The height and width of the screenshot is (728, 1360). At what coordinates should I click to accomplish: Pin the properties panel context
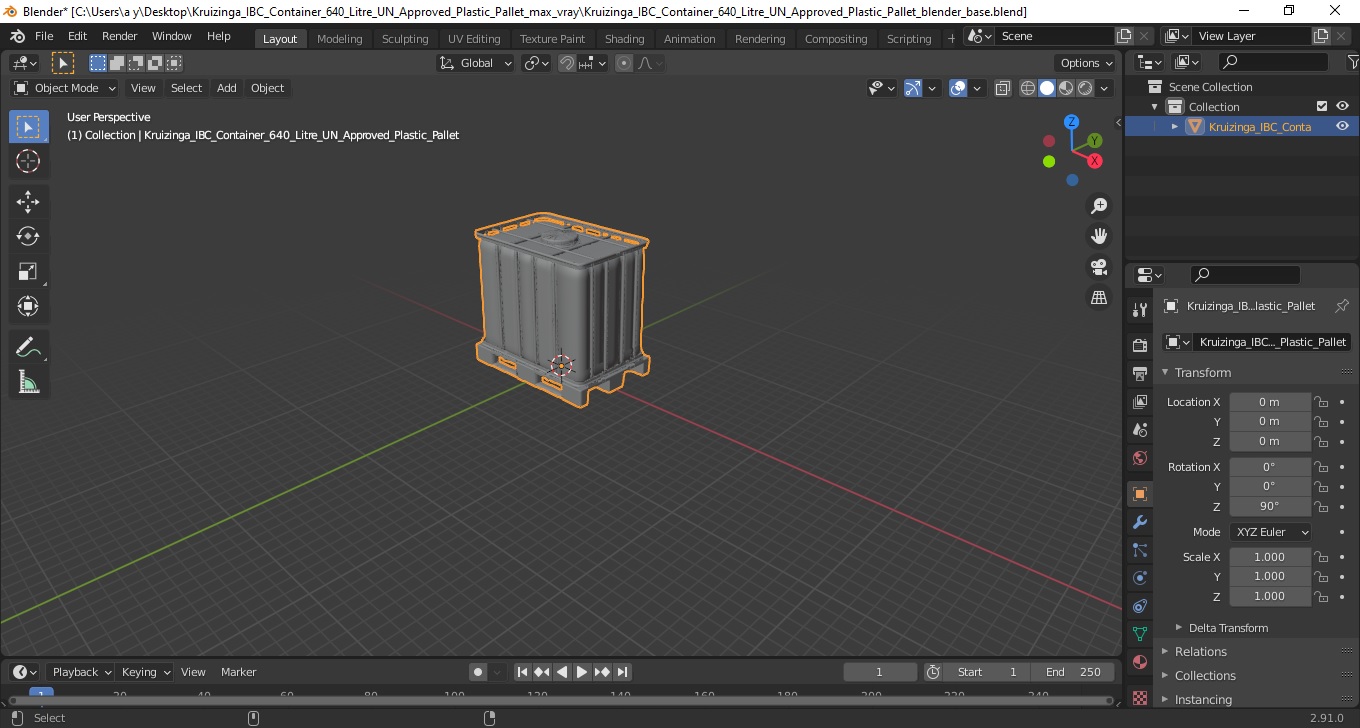(x=1342, y=306)
